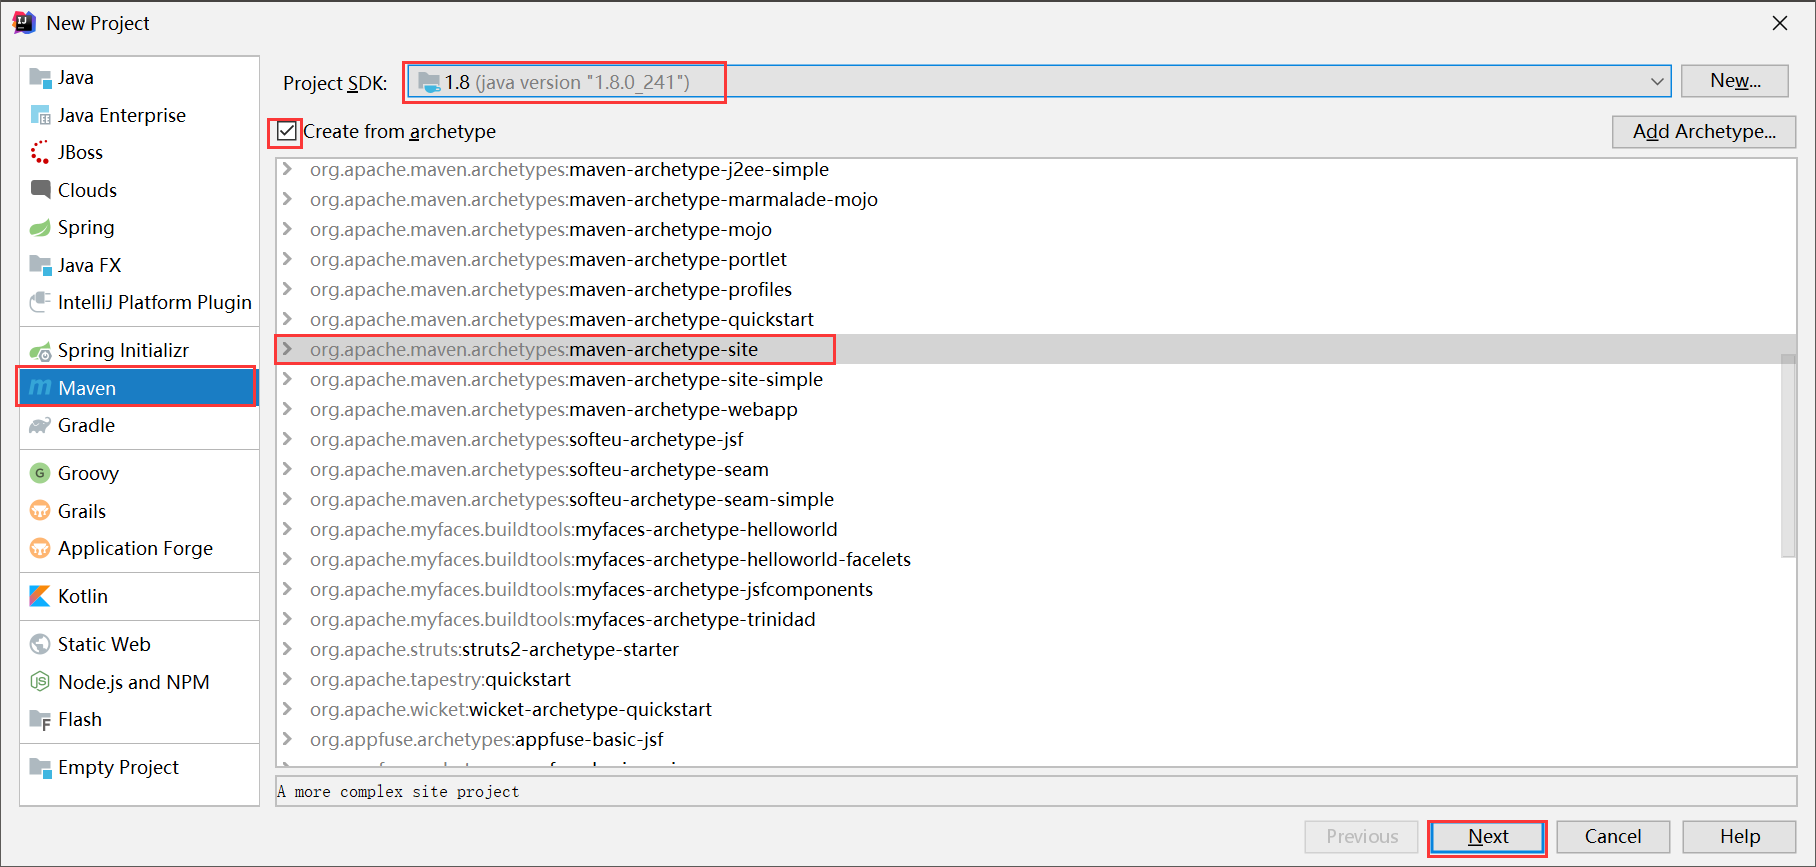
Task: Choose Kotlin in project type list
Action: (139, 596)
